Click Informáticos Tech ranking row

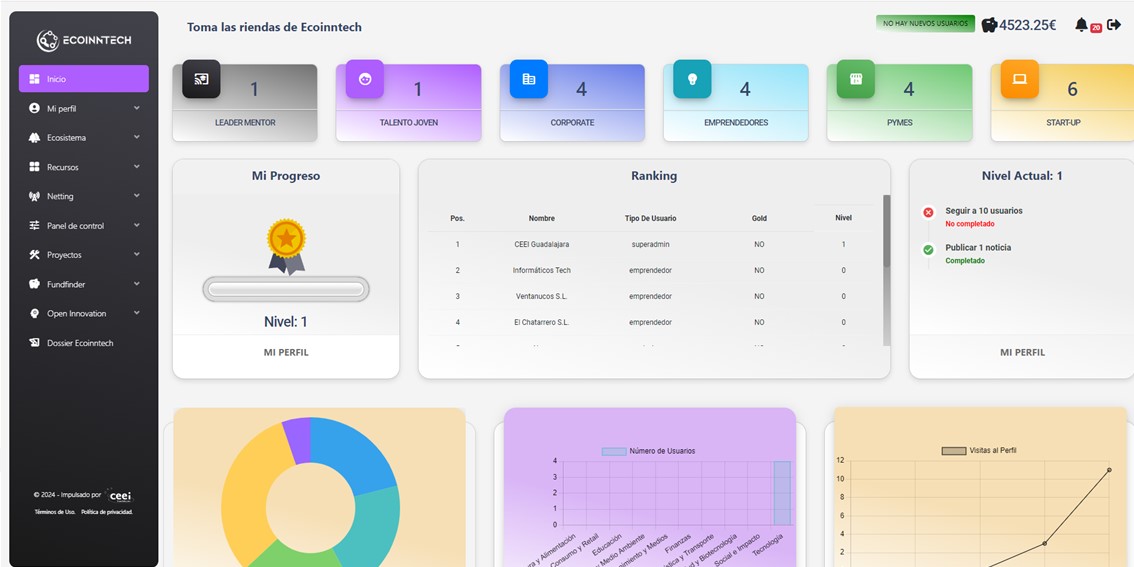click(x=651, y=270)
